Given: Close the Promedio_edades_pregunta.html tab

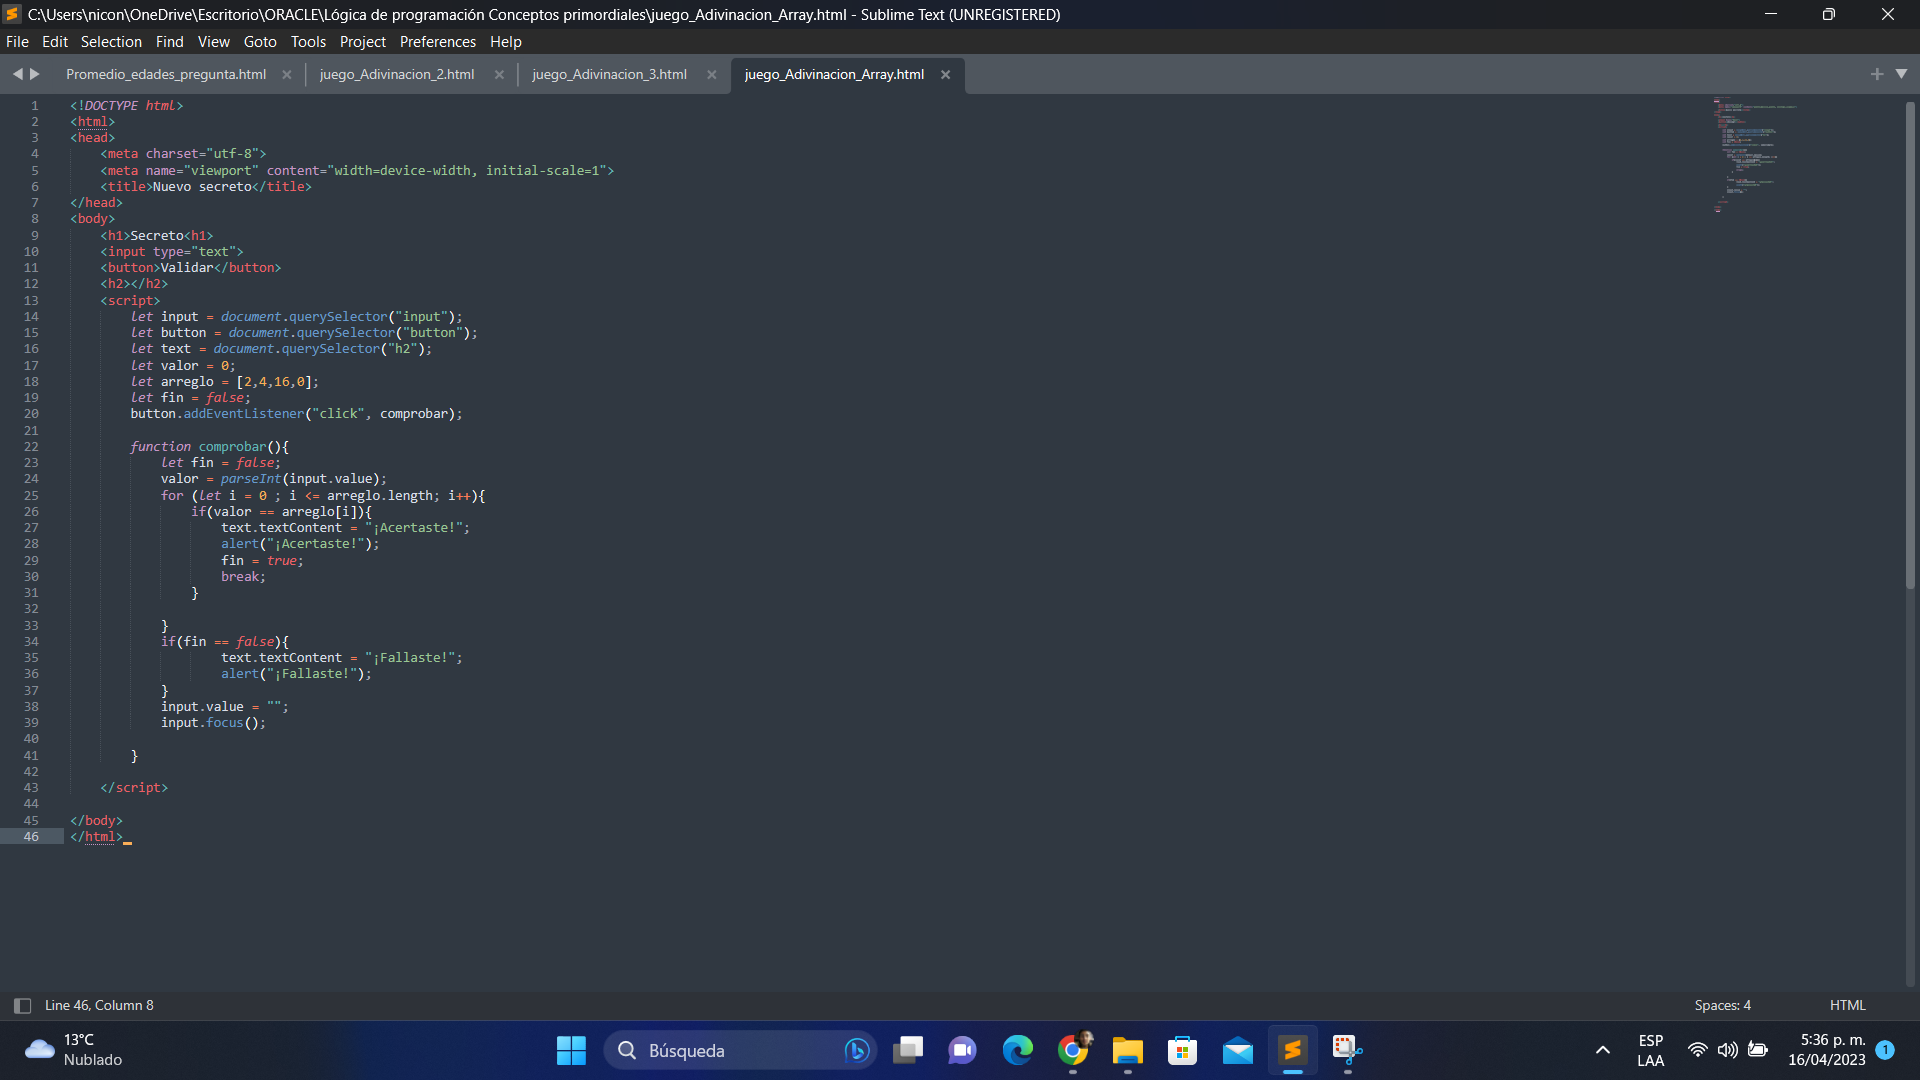Looking at the screenshot, I should click(x=287, y=75).
